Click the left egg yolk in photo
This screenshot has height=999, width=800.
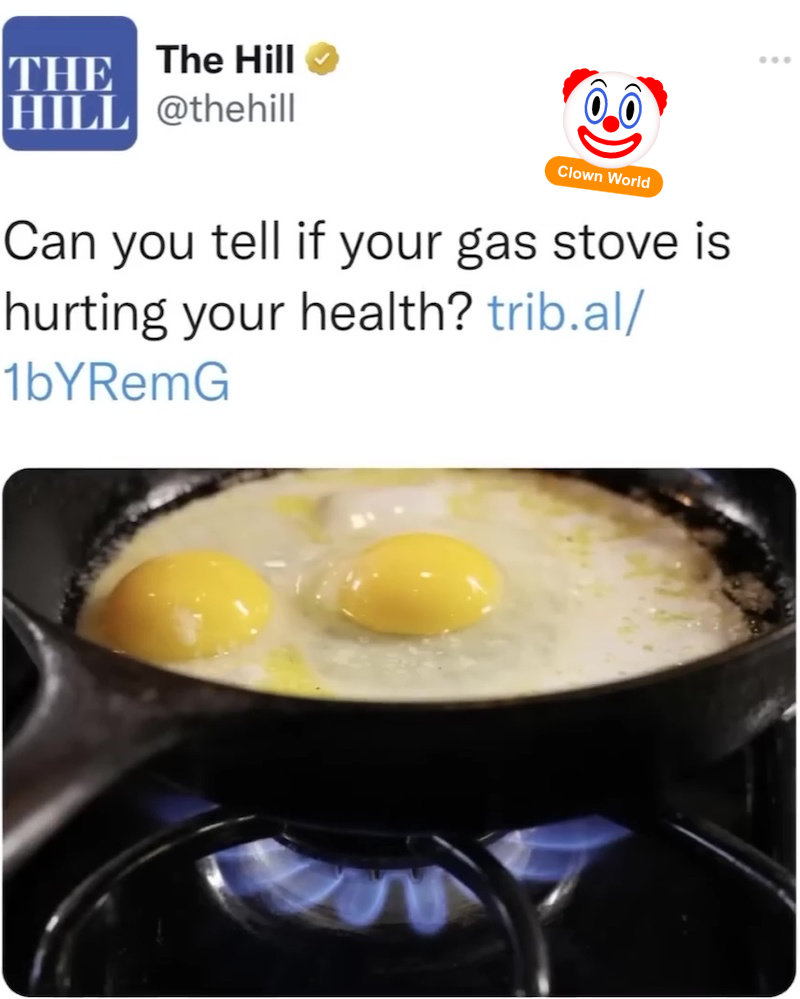click(184, 604)
